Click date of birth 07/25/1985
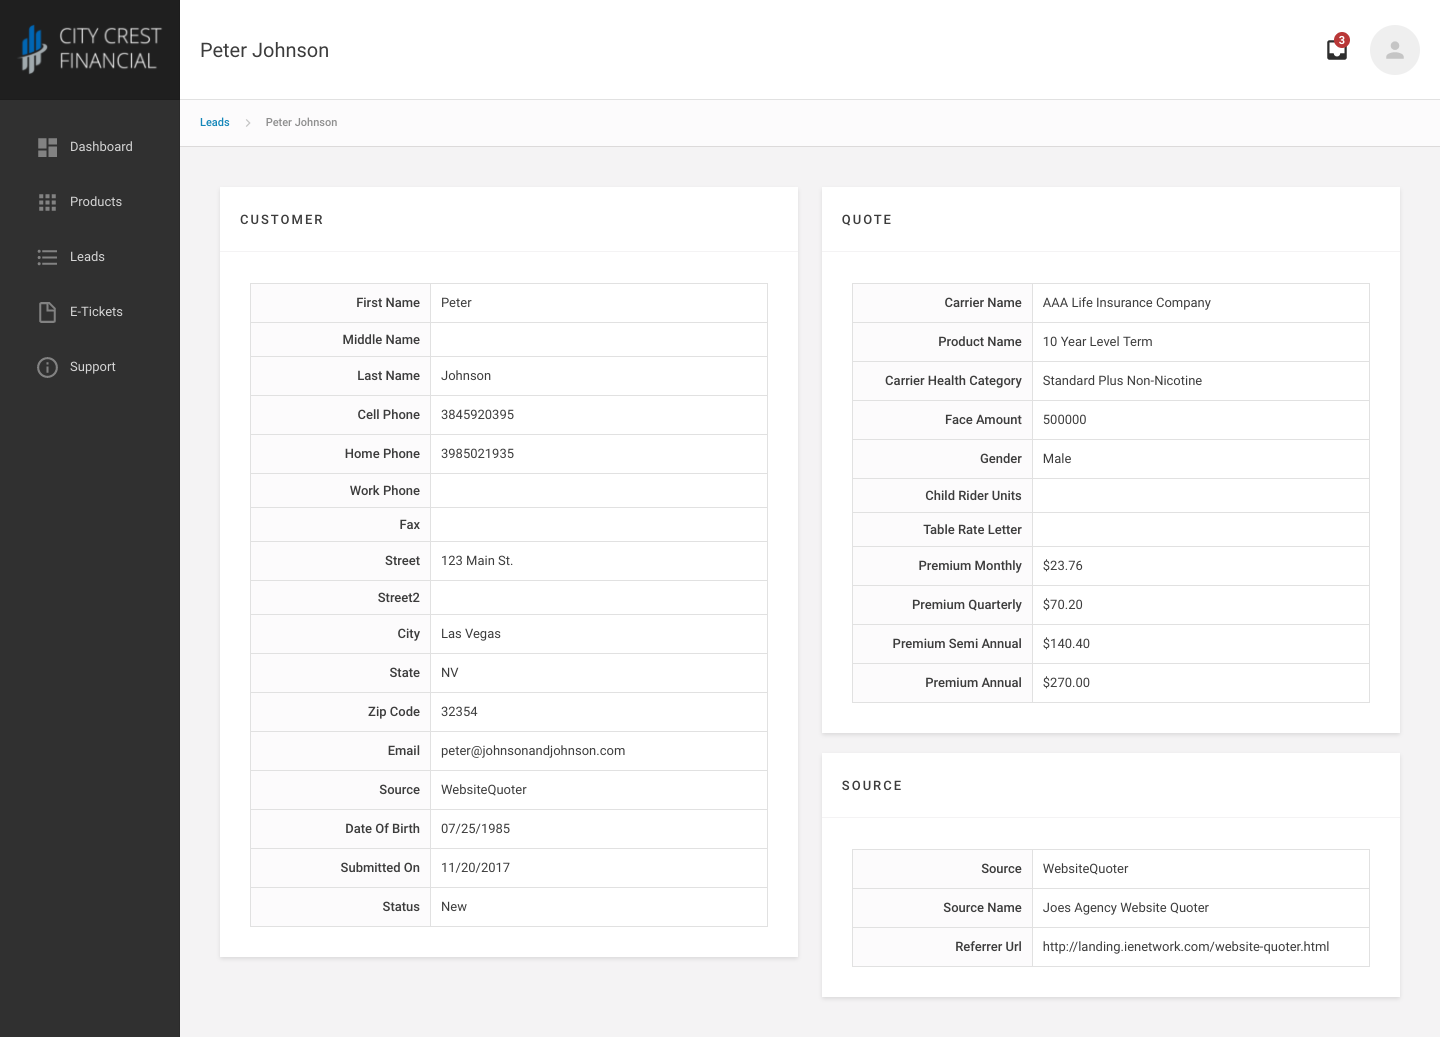 click(x=476, y=829)
